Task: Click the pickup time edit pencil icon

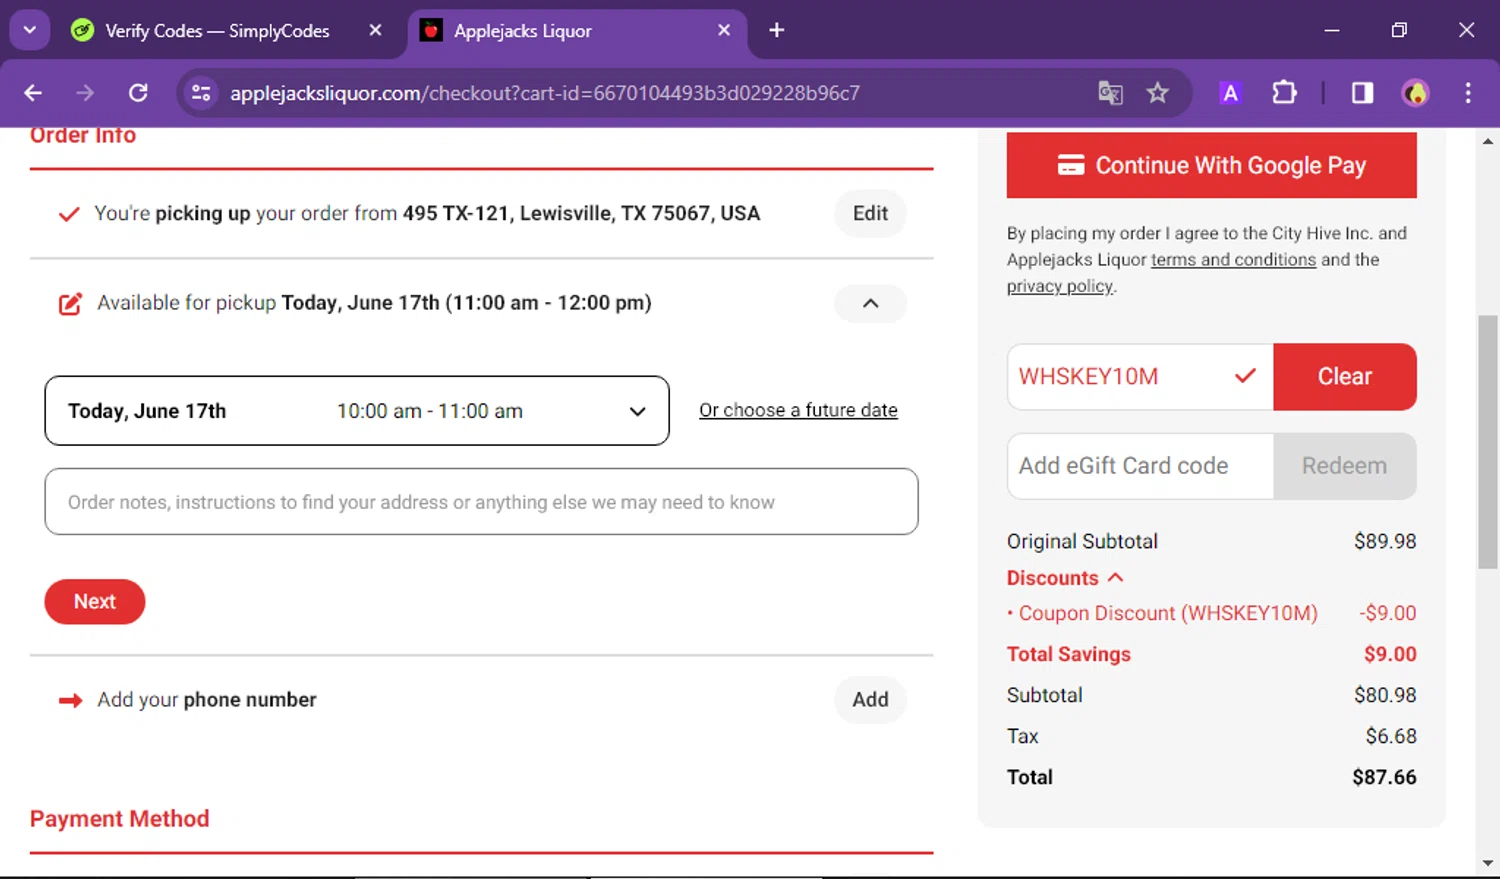Action: pyautogui.click(x=70, y=303)
